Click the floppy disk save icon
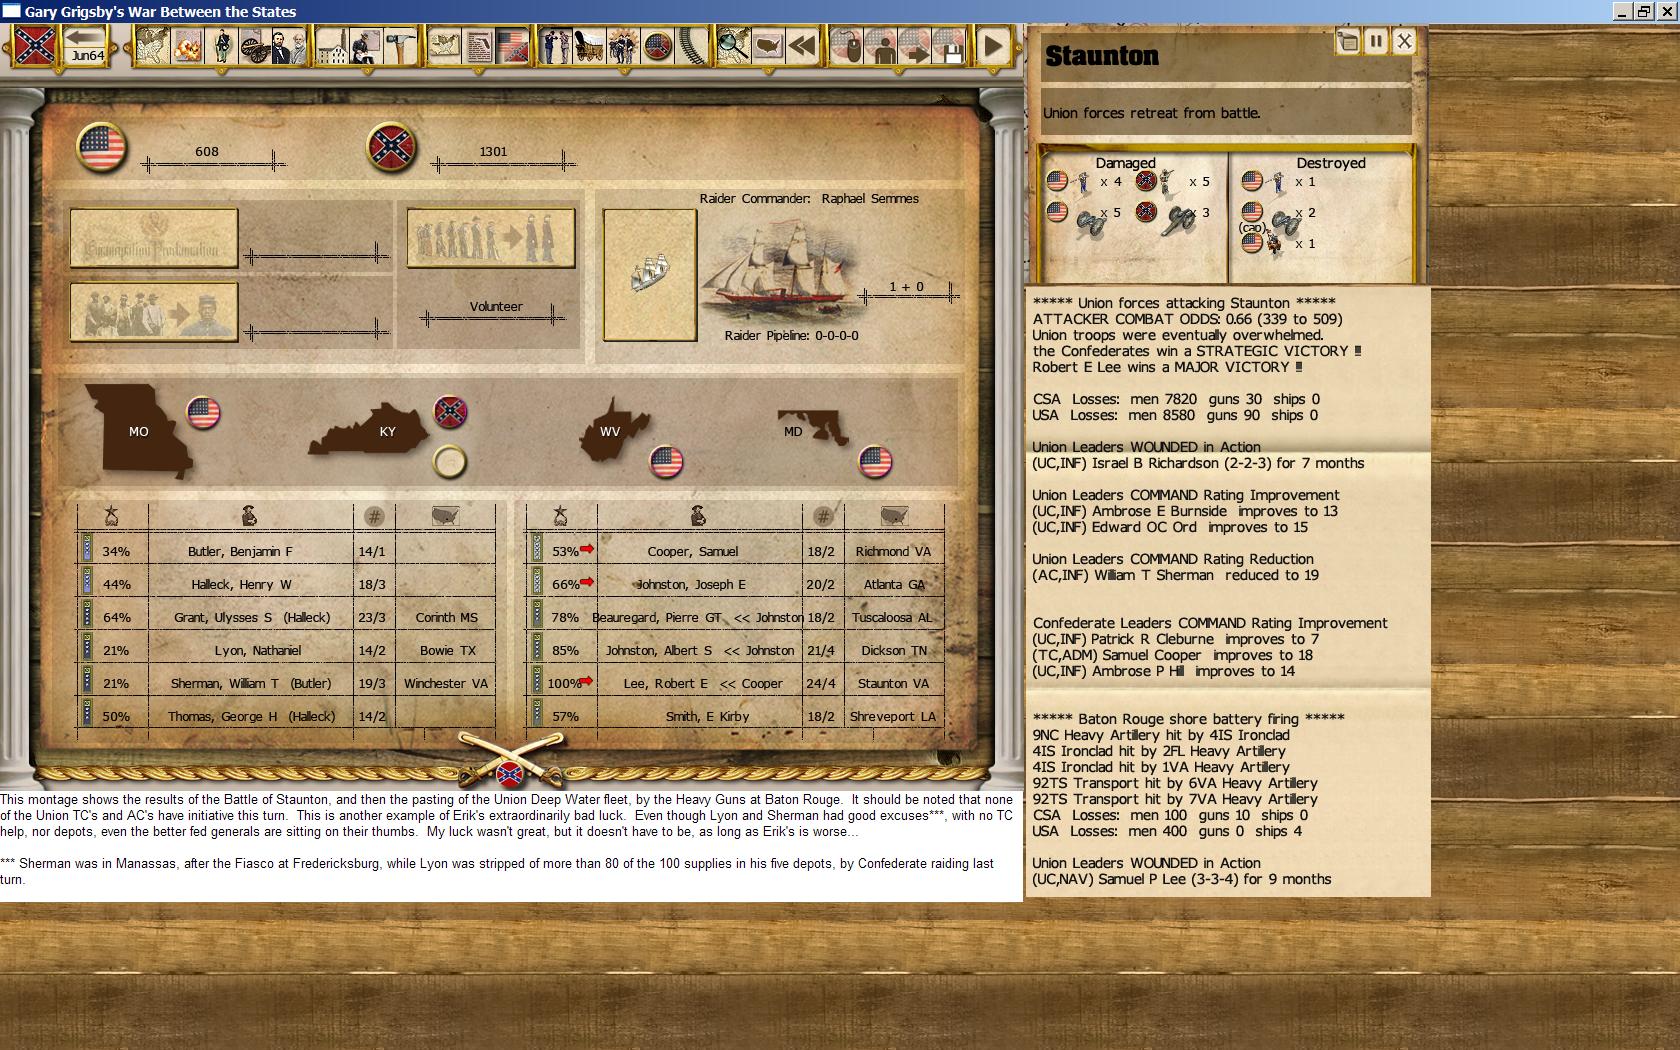The width and height of the screenshot is (1680, 1050). pos(950,46)
